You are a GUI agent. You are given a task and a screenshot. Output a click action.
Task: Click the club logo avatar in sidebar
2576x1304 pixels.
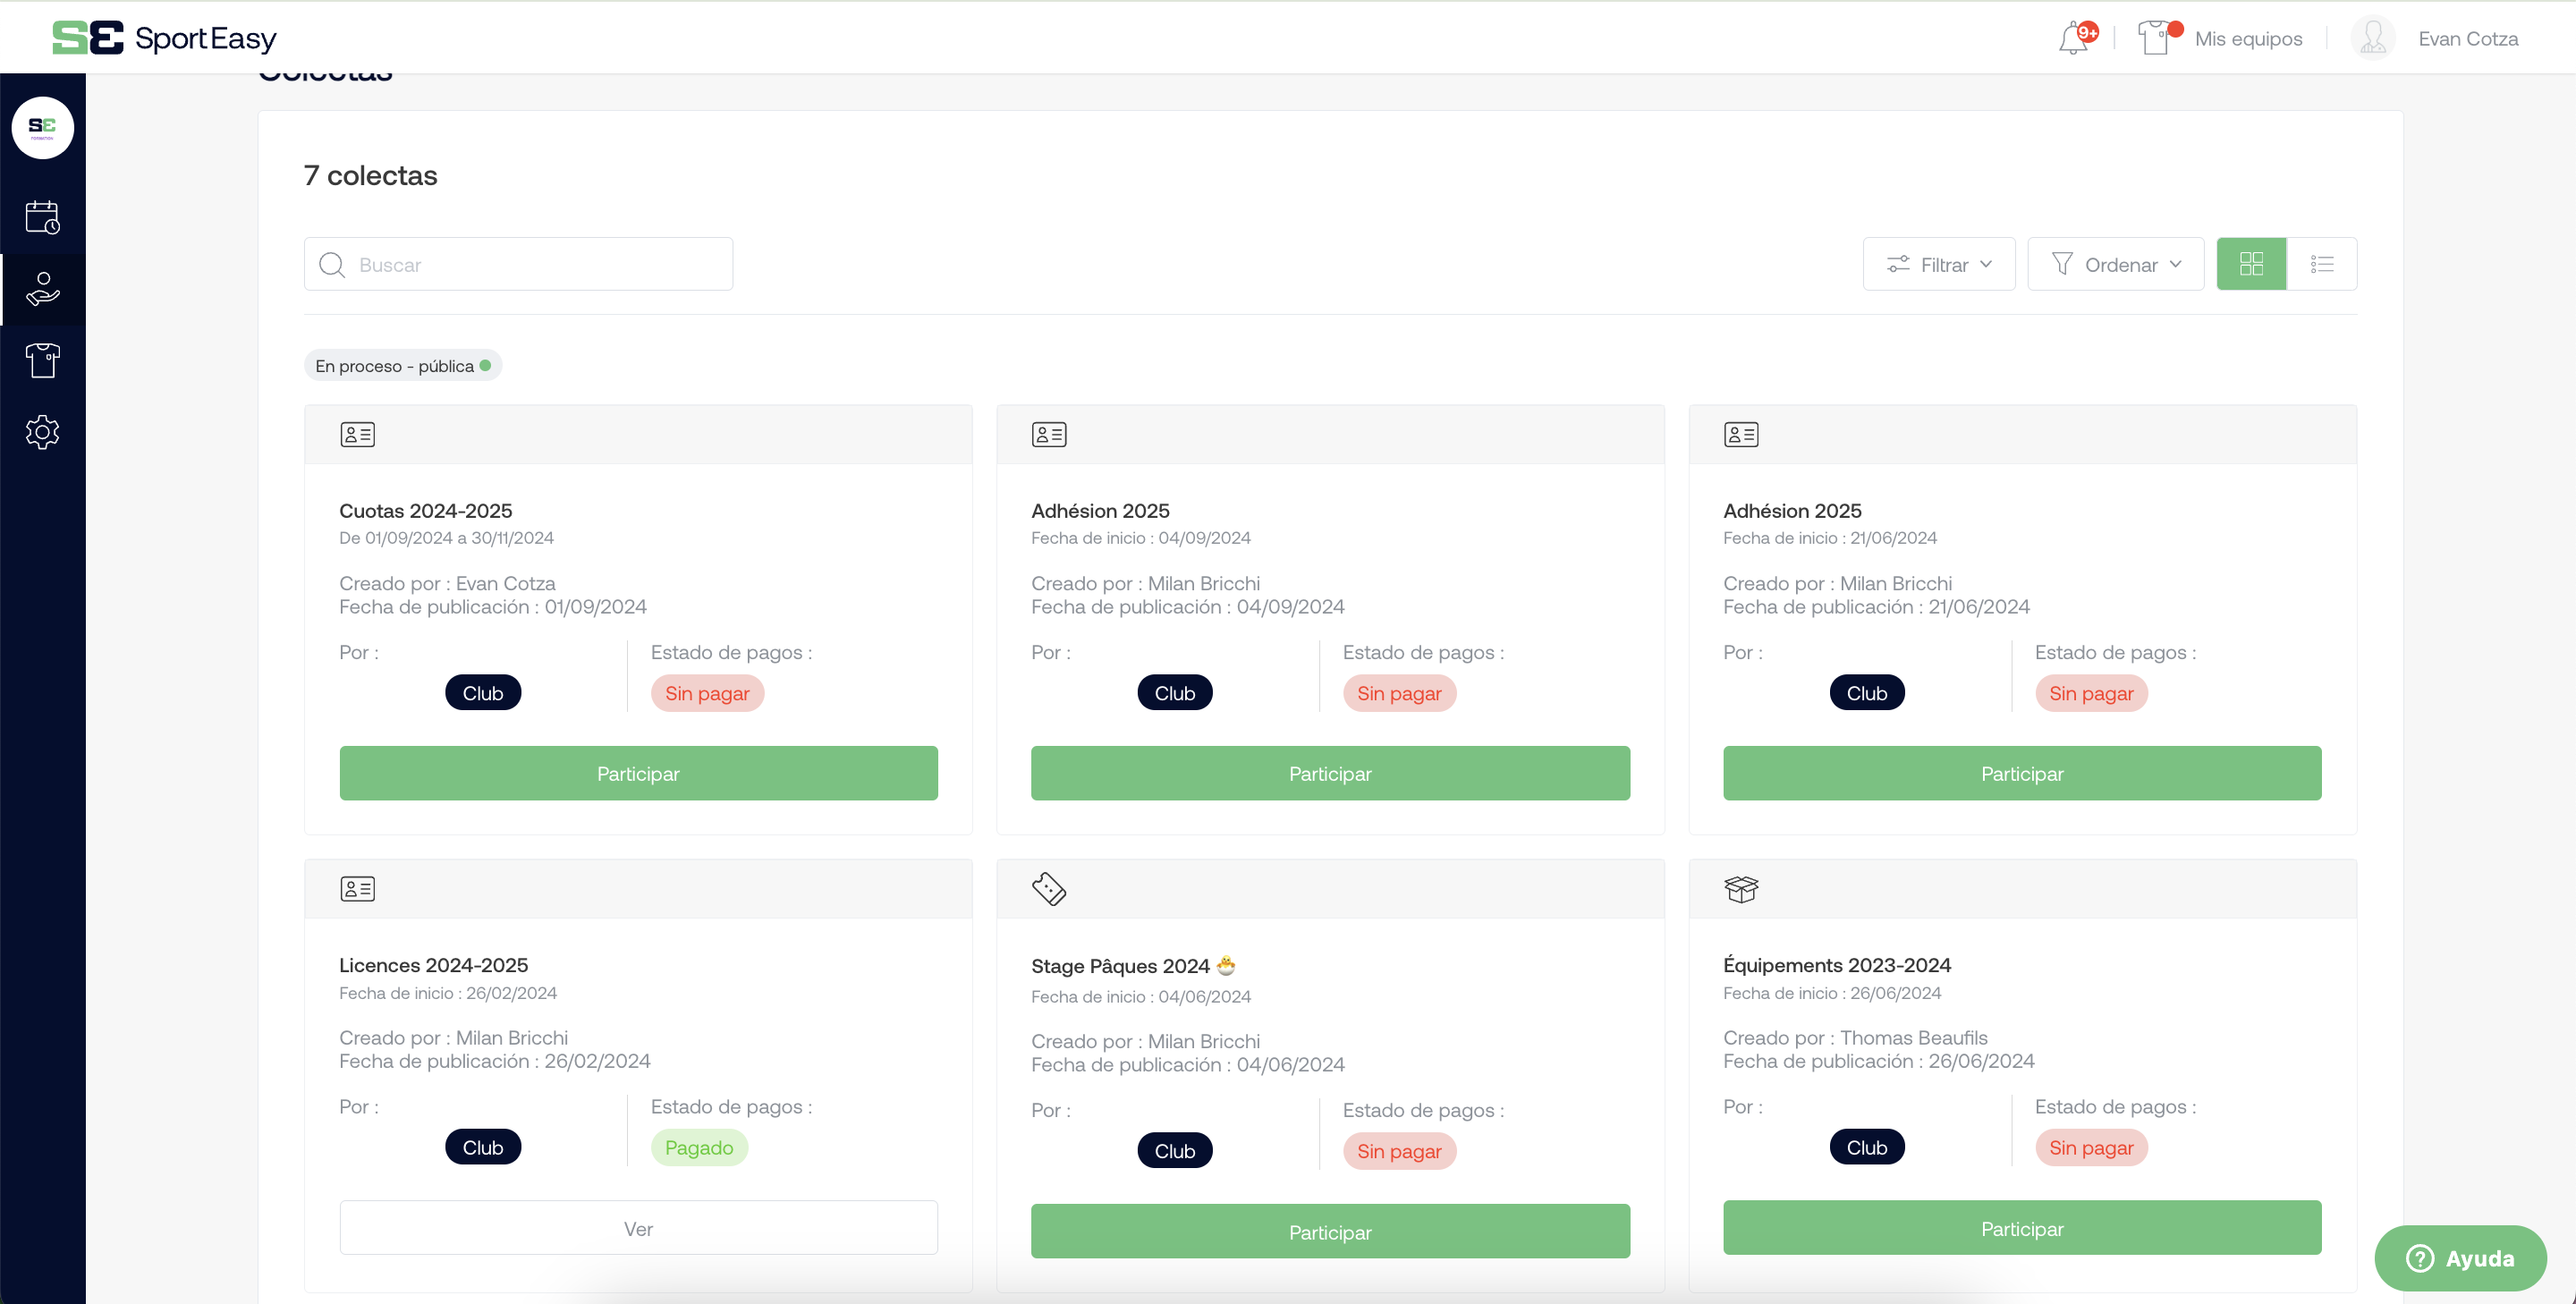pyautogui.click(x=42, y=127)
